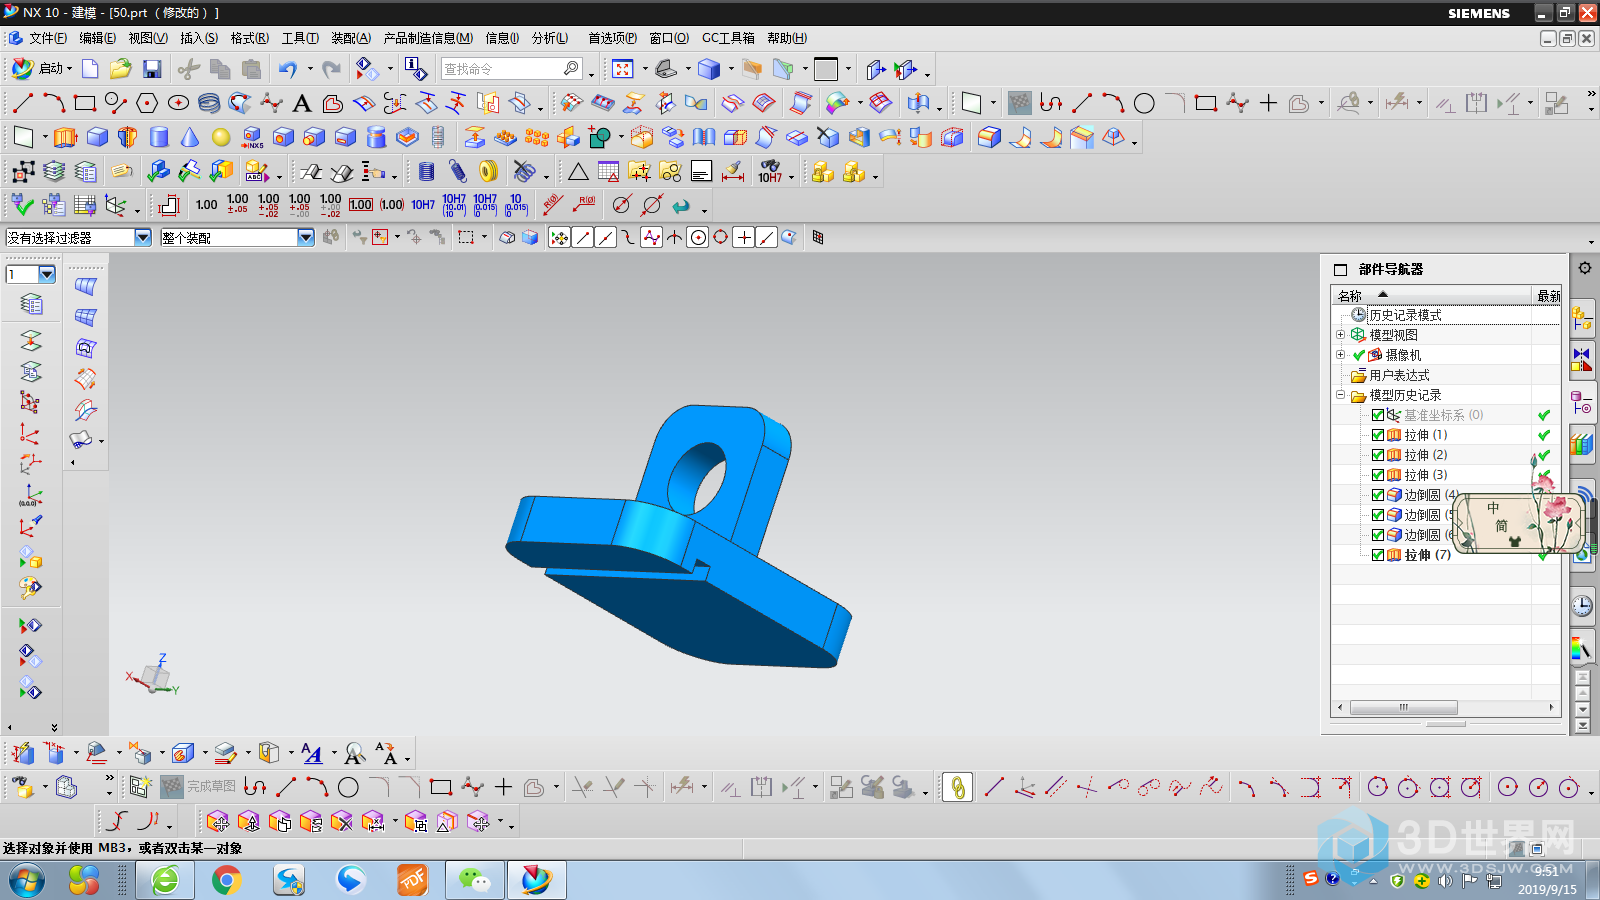Screen dimensions: 1600x900
Task: Pick the Cone primitive icon
Action: tap(190, 137)
